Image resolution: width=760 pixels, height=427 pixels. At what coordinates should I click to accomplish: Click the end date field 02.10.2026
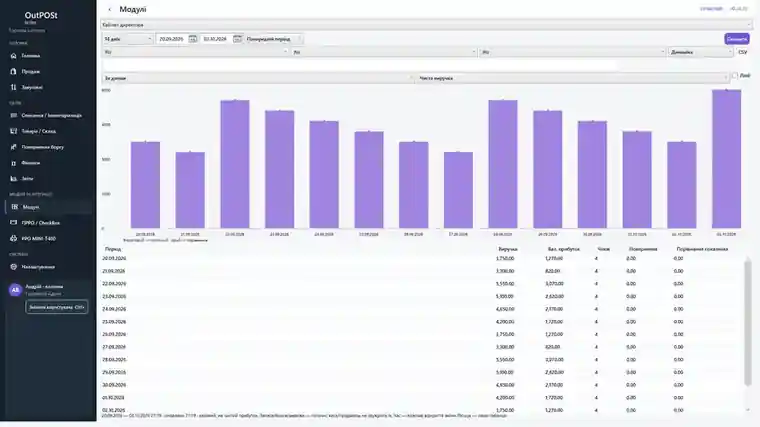tap(216, 39)
